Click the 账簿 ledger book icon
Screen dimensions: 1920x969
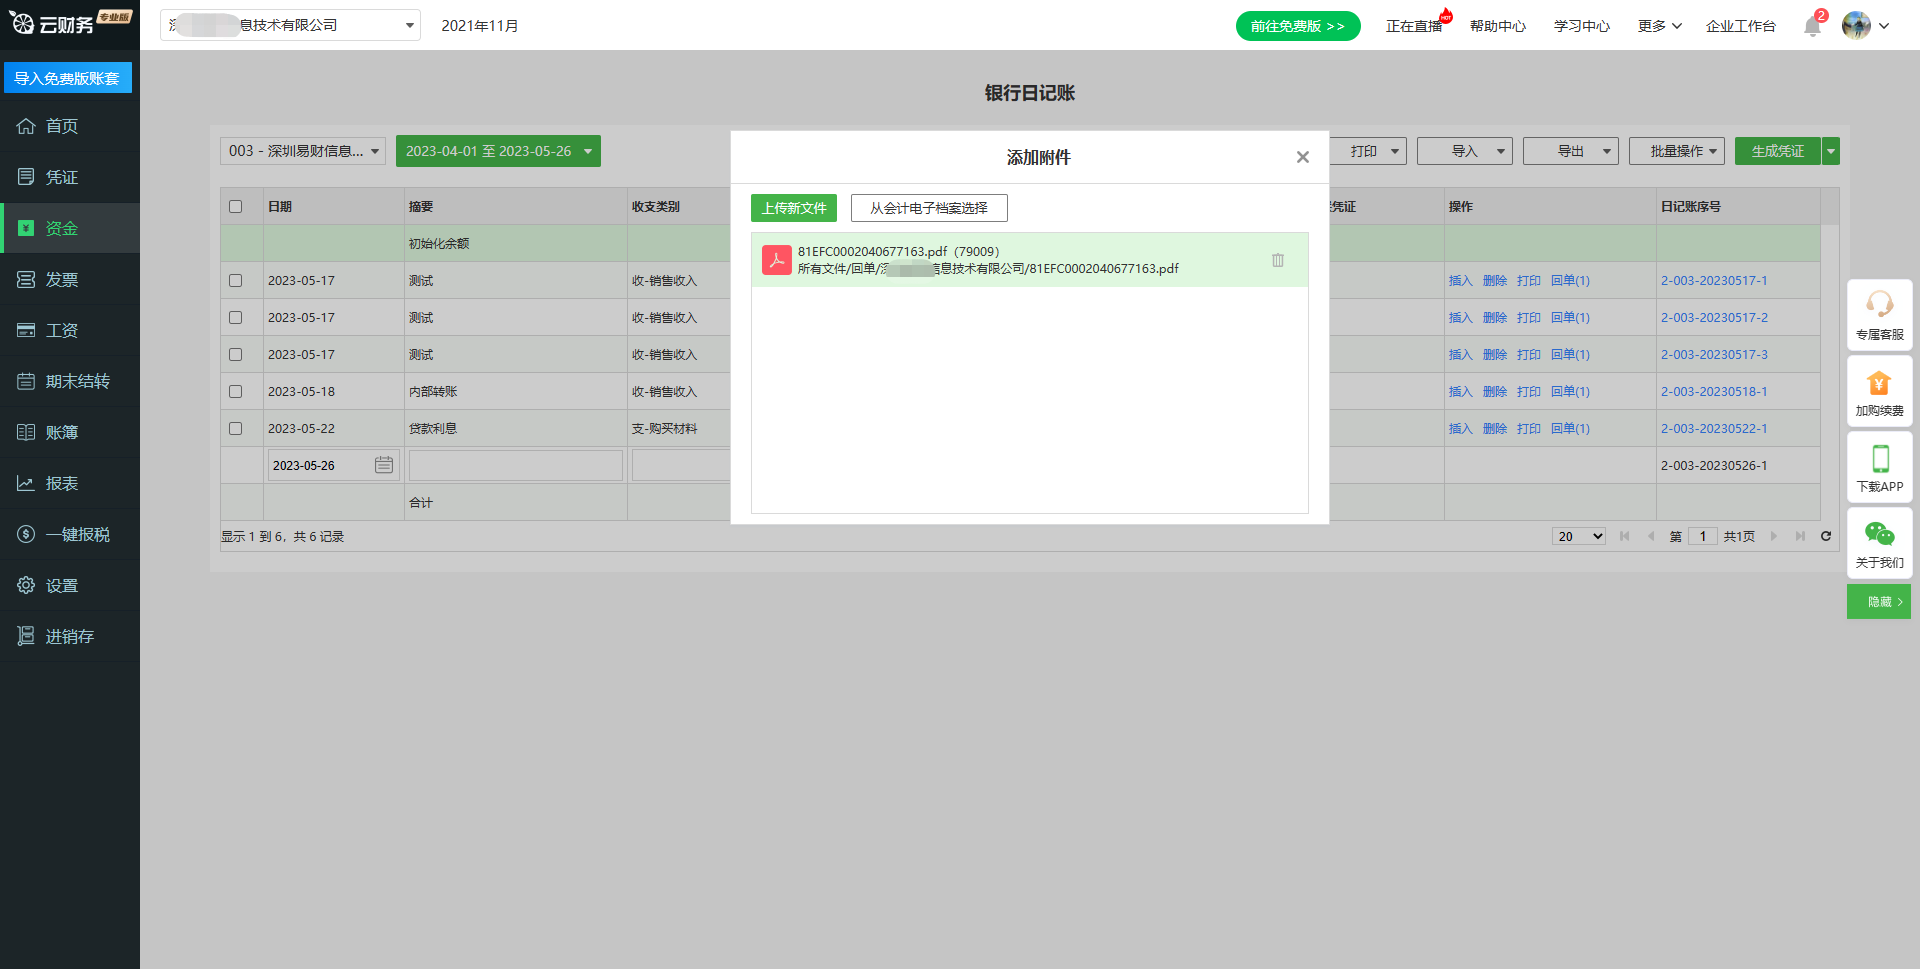click(26, 432)
